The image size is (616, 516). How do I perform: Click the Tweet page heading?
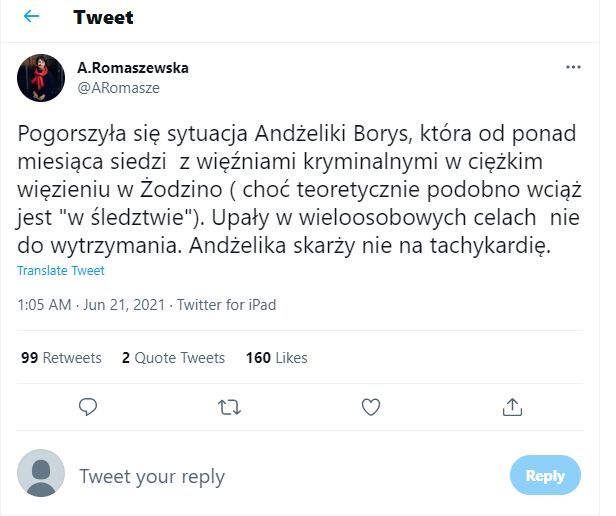(103, 17)
